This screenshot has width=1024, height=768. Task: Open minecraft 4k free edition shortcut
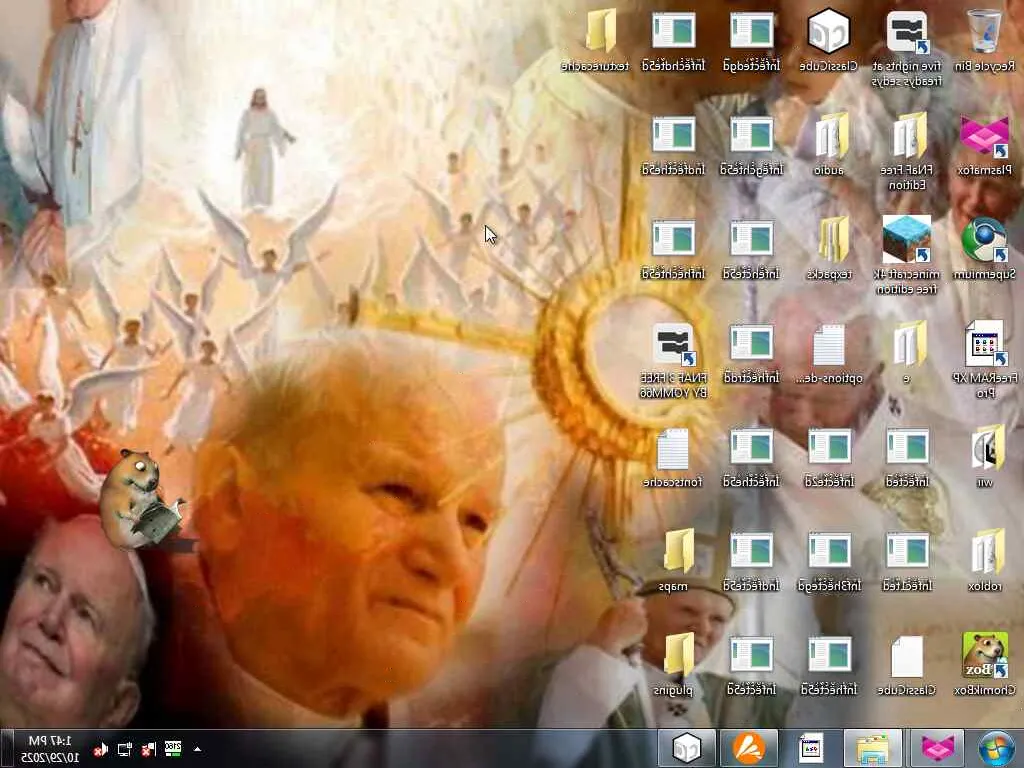pos(906,256)
